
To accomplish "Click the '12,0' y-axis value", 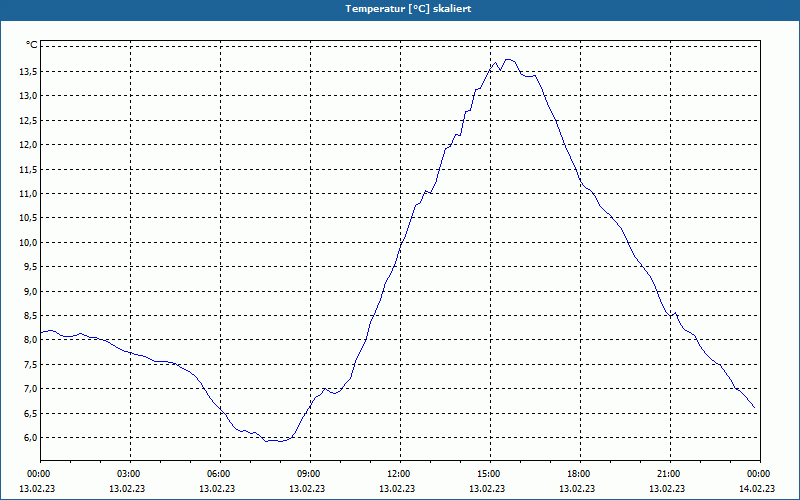I will pyautogui.click(x=28, y=145).
